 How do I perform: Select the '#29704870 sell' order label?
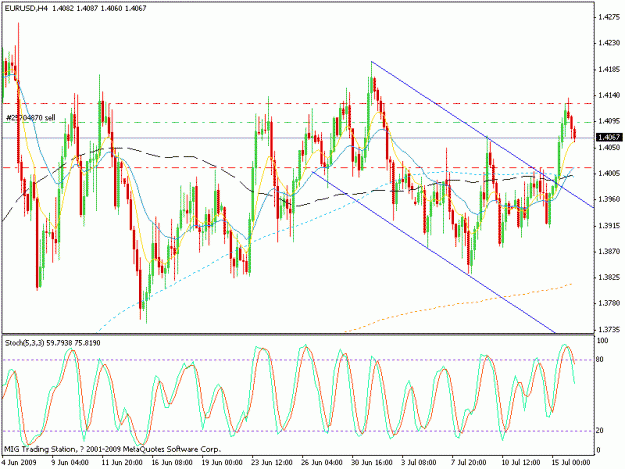(x=31, y=118)
